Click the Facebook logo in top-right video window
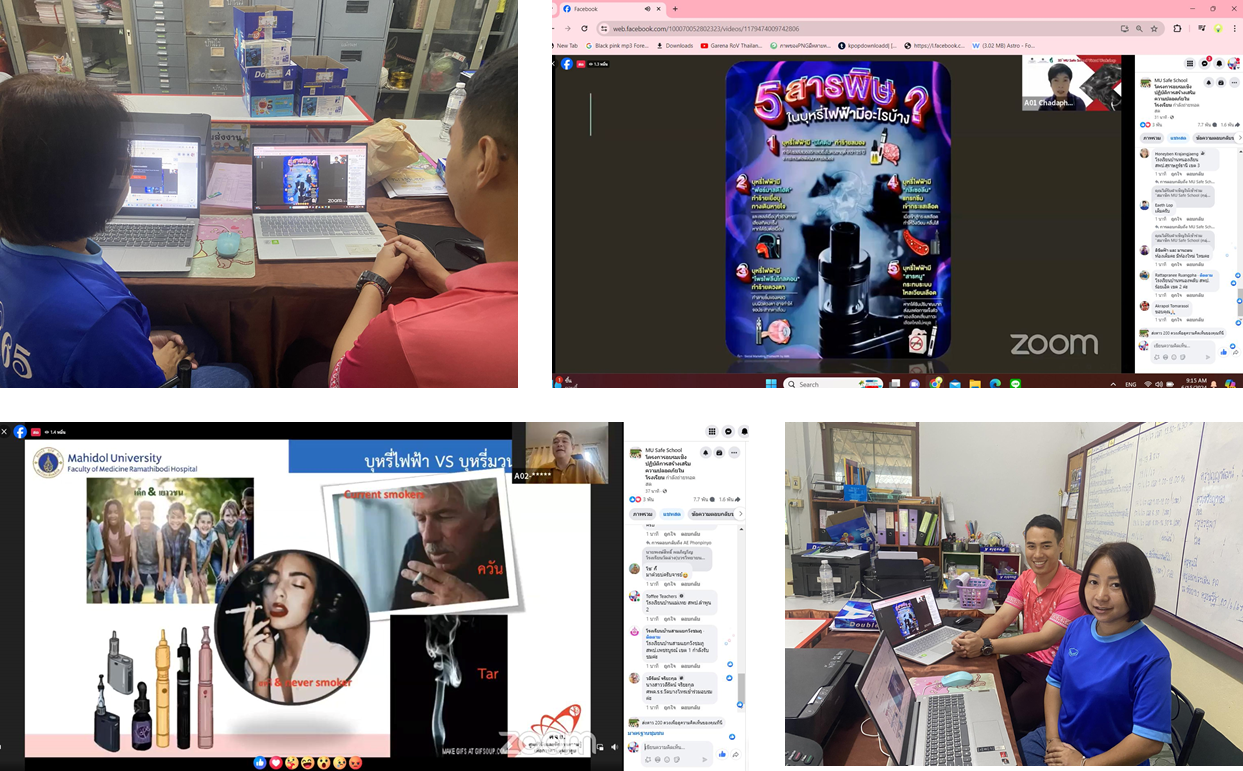 click(x=567, y=64)
